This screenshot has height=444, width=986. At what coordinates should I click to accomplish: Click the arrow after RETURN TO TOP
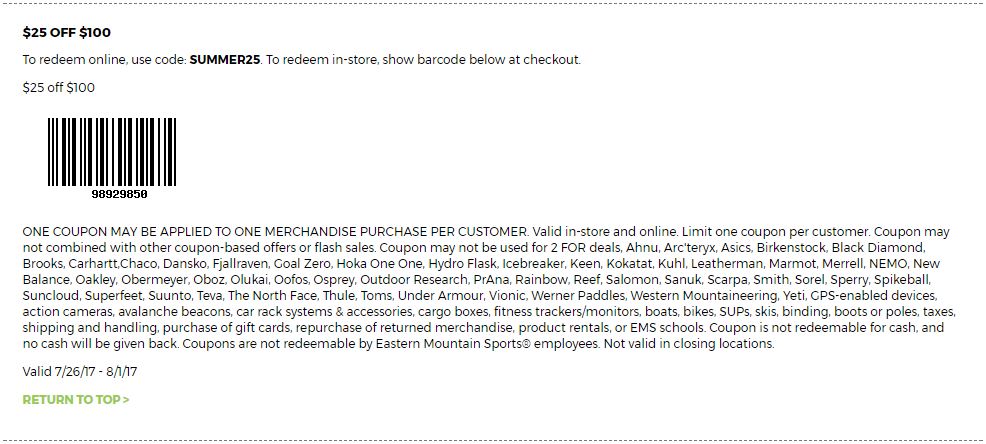pyautogui.click(x=126, y=399)
